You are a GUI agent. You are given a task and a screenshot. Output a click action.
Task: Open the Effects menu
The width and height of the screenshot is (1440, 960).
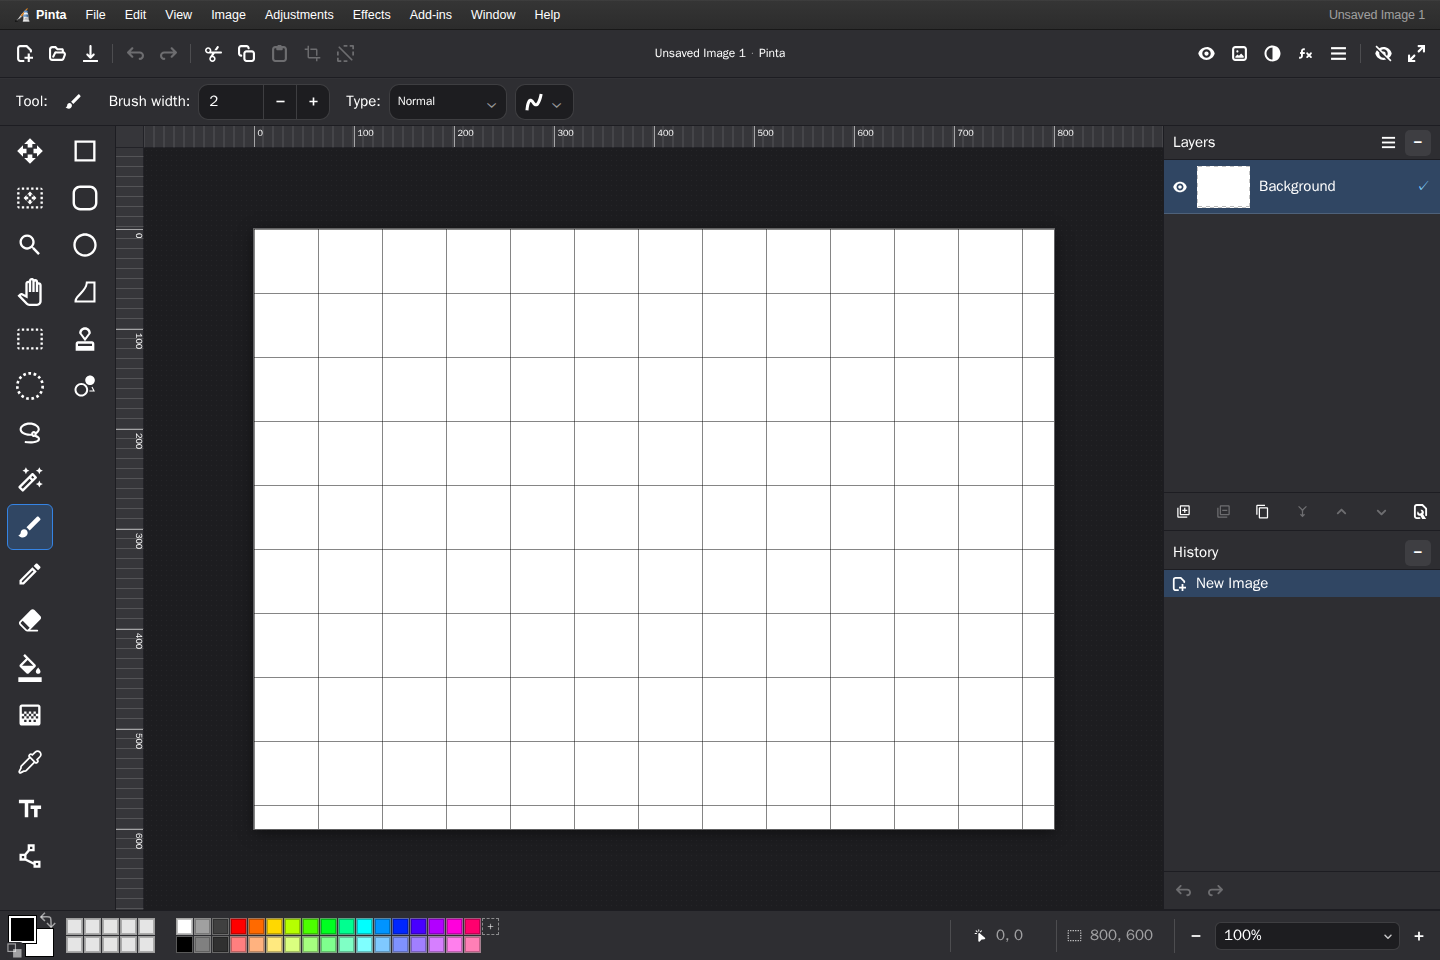[372, 15]
